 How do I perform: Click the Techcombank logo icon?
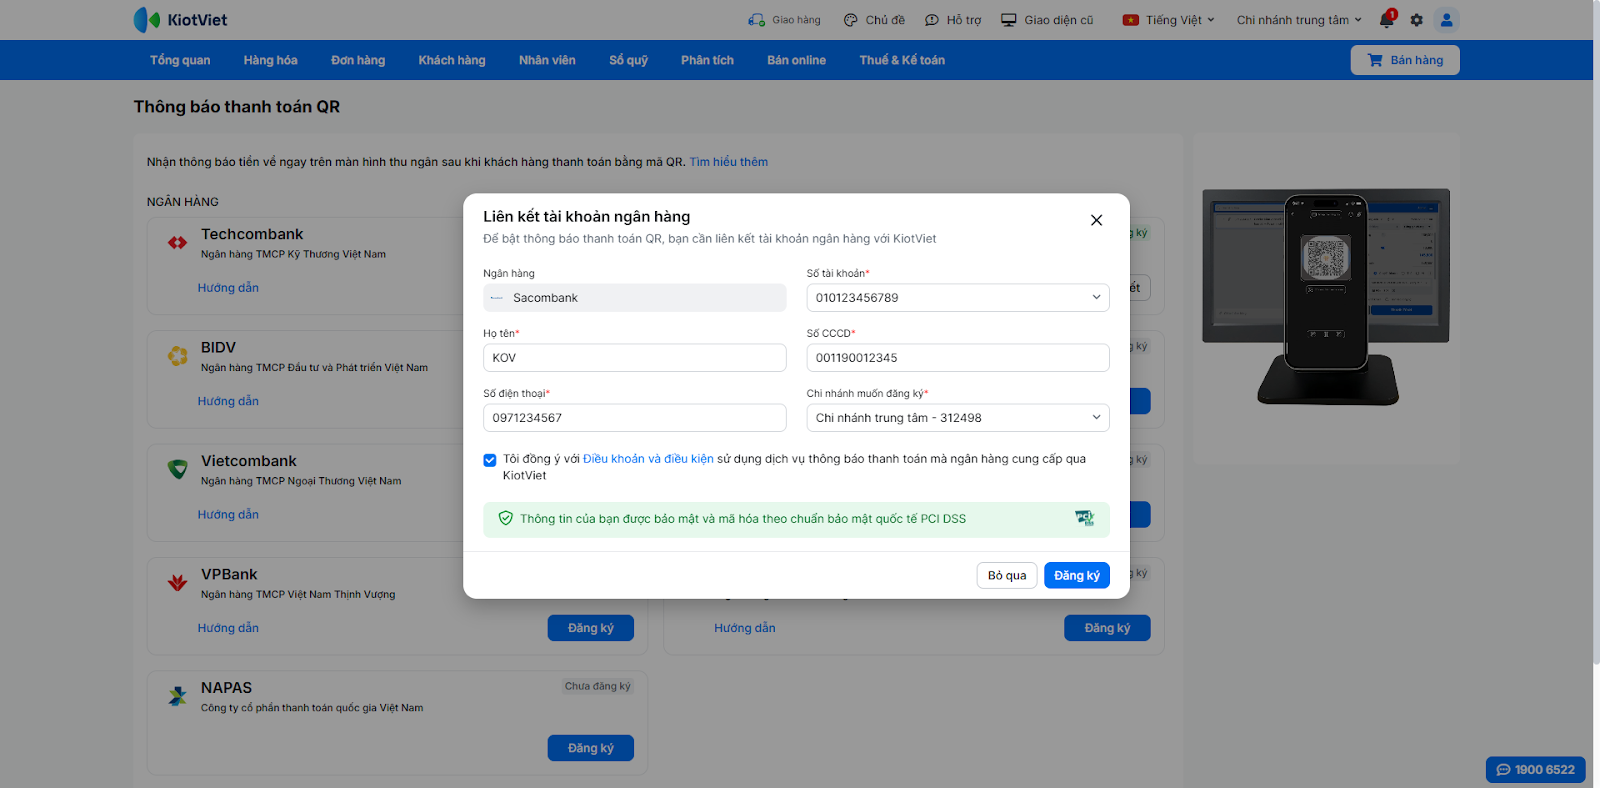[178, 242]
